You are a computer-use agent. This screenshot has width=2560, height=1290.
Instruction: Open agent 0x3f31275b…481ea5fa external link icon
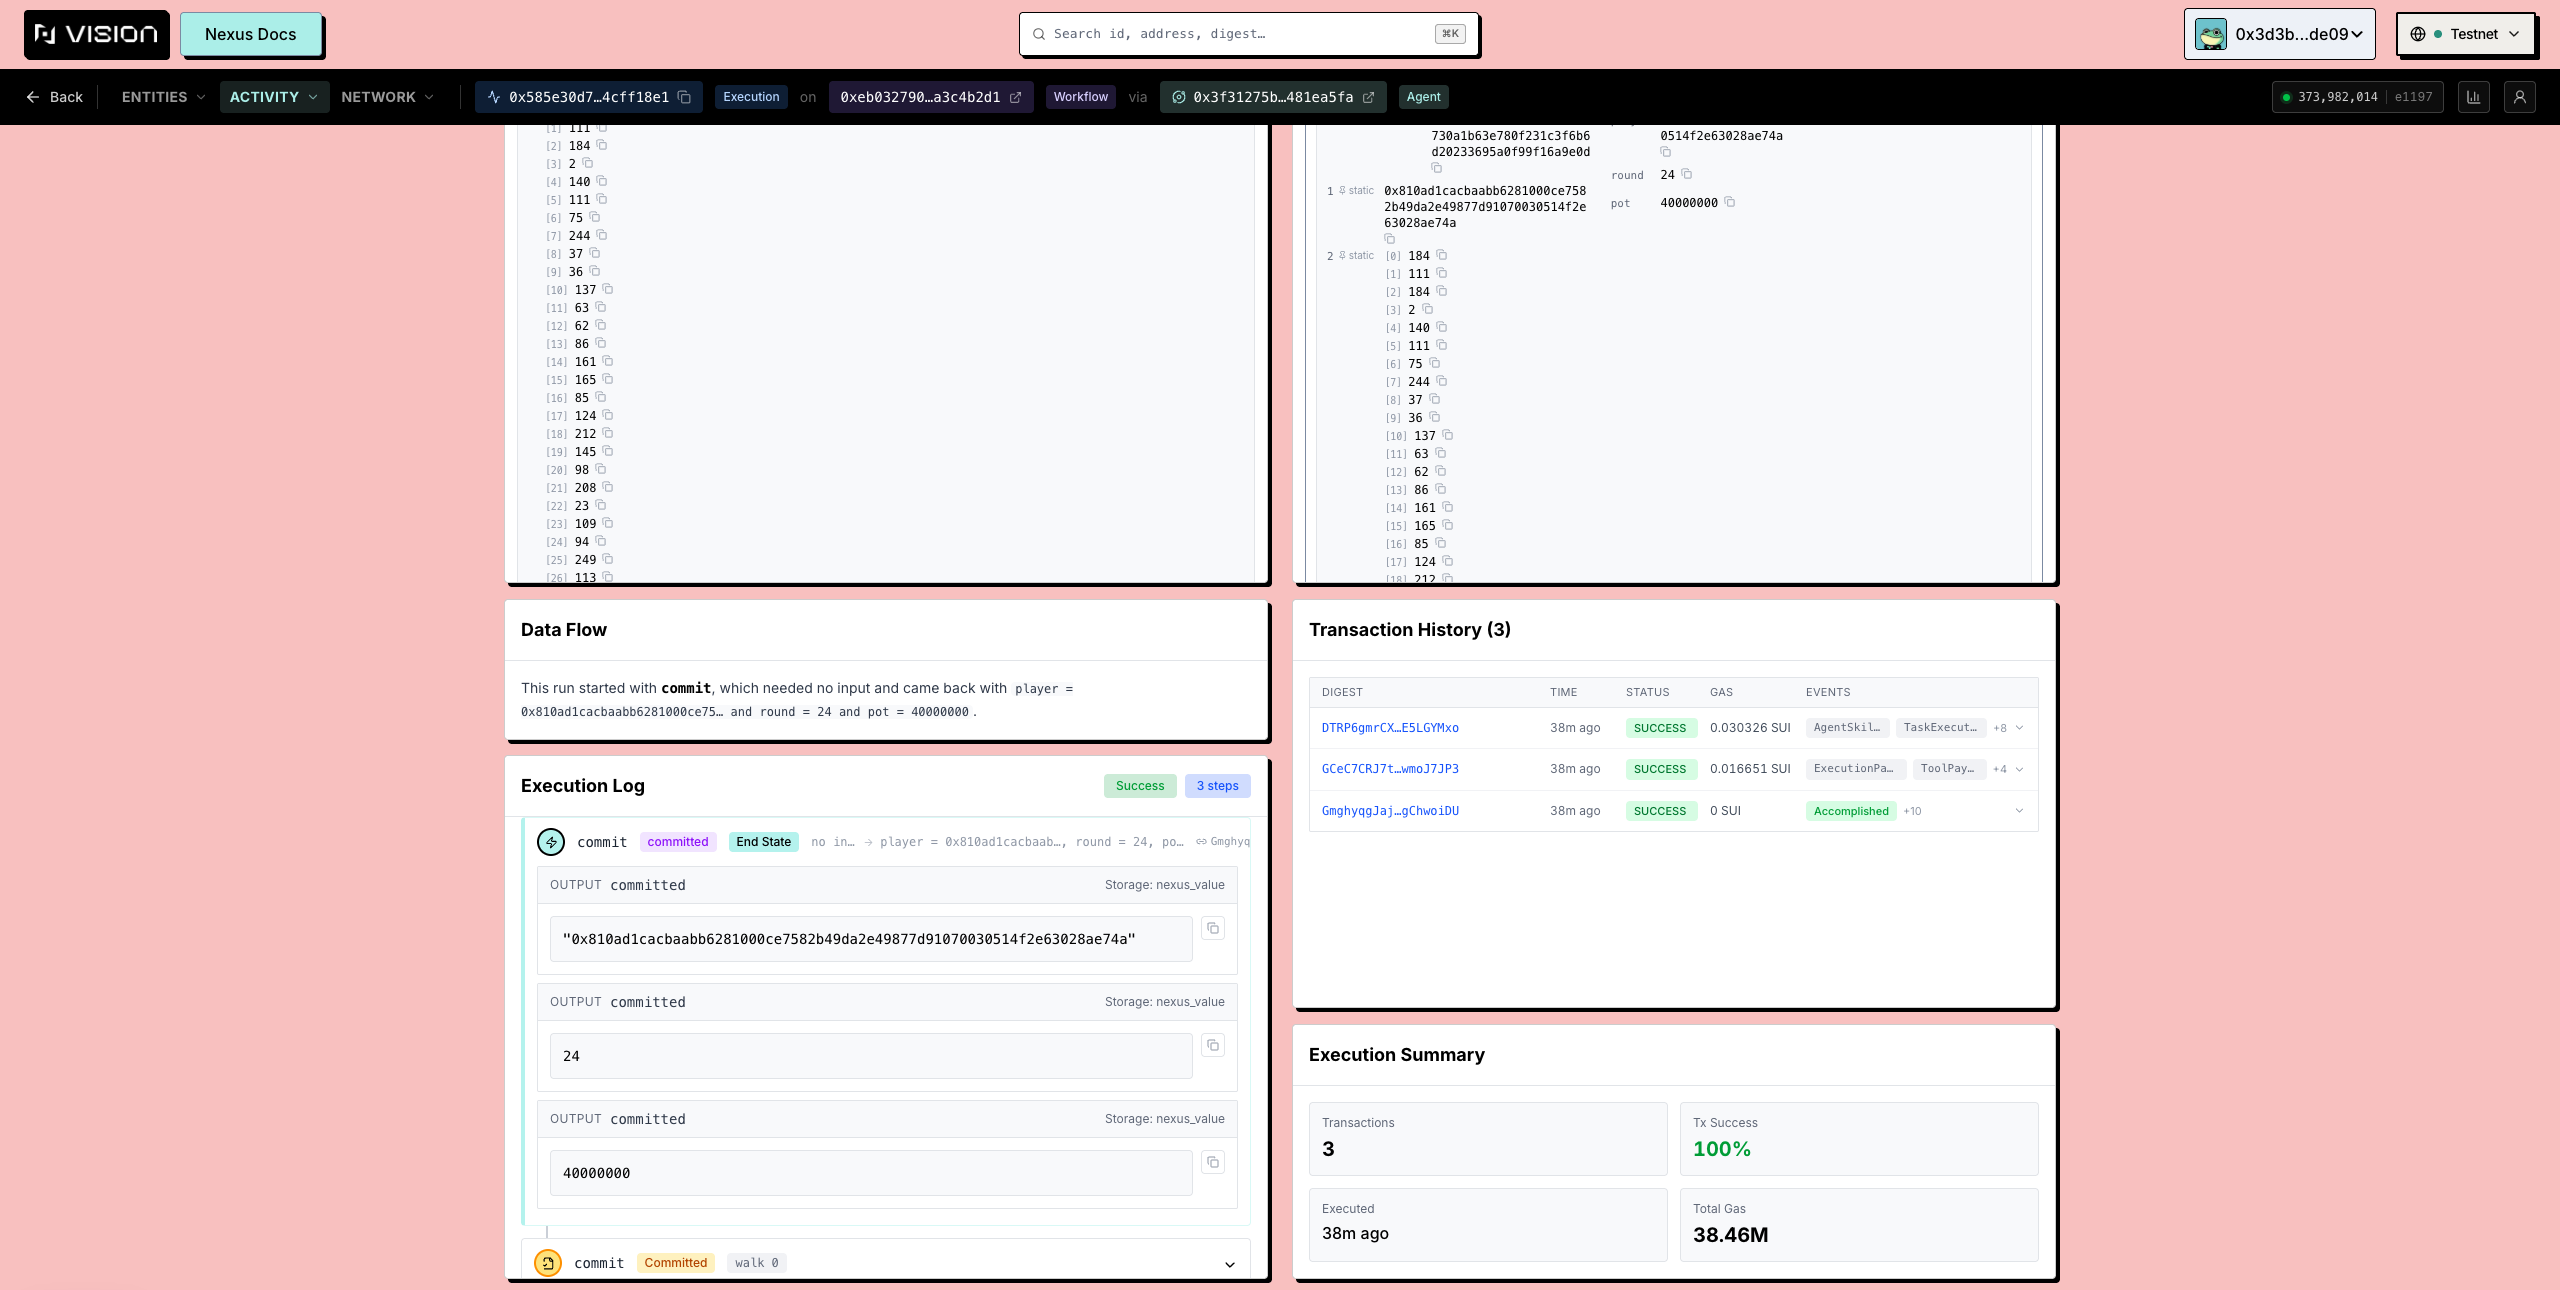click(x=1368, y=97)
